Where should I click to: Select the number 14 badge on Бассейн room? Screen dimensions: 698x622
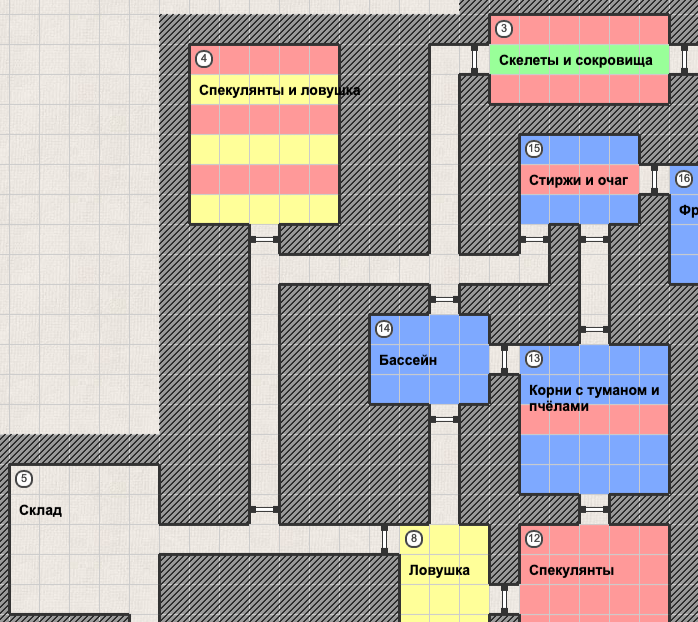(x=384, y=329)
